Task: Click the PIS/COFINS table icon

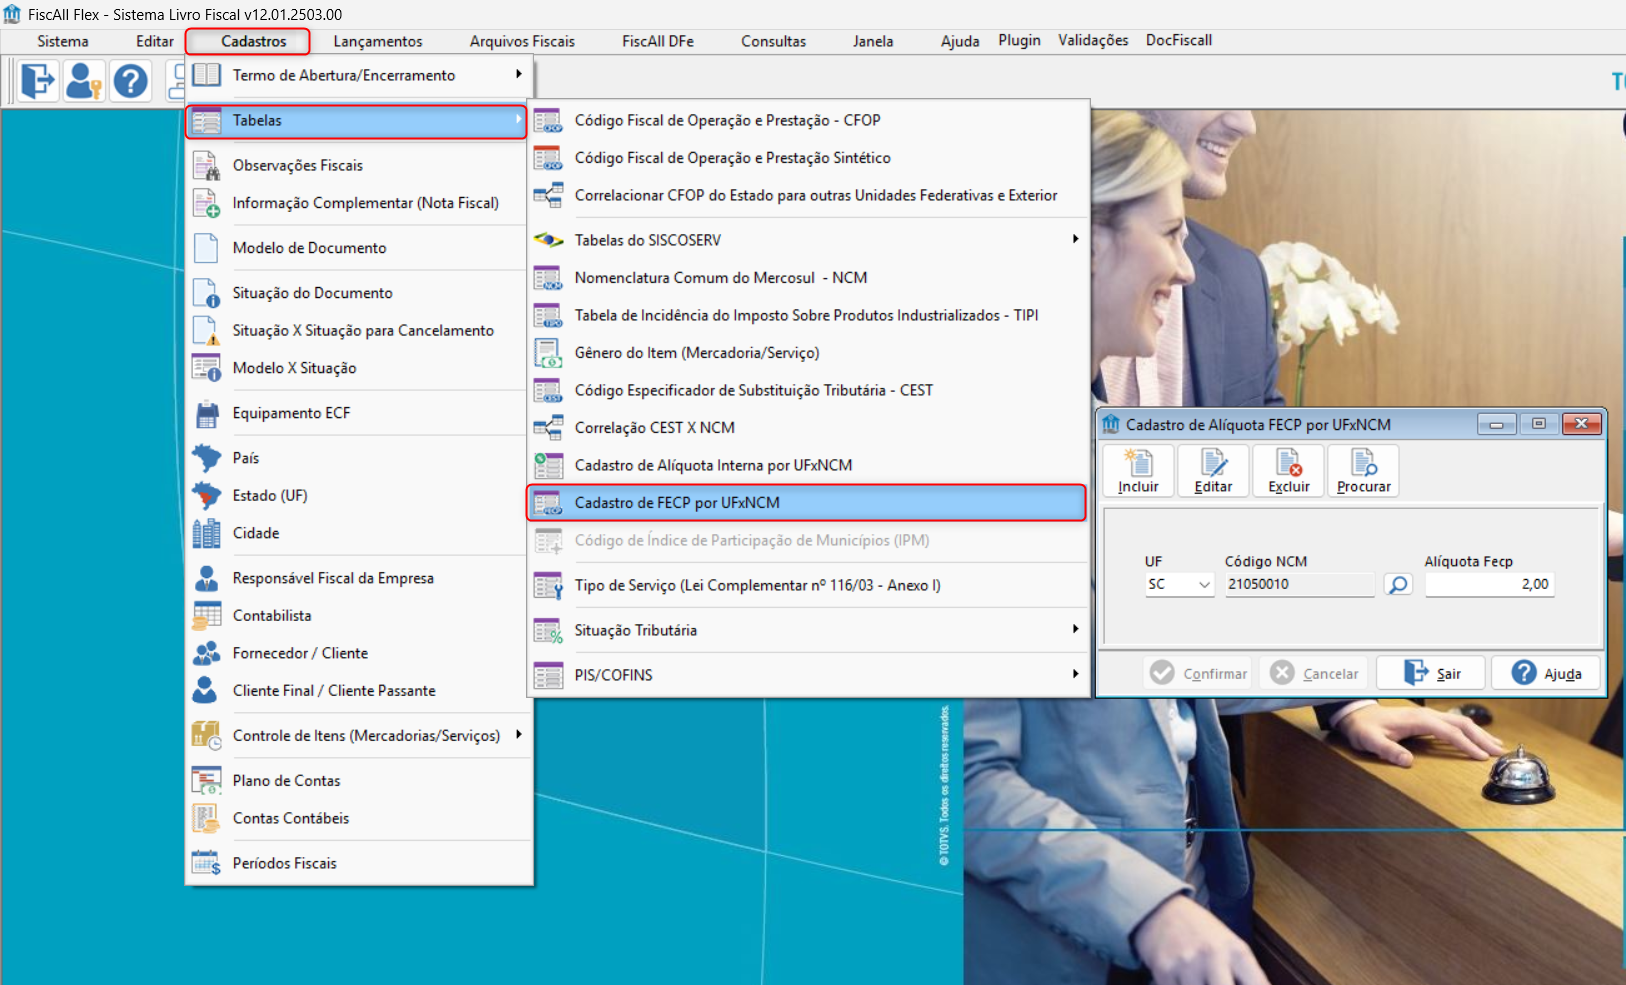Action: click(x=548, y=676)
